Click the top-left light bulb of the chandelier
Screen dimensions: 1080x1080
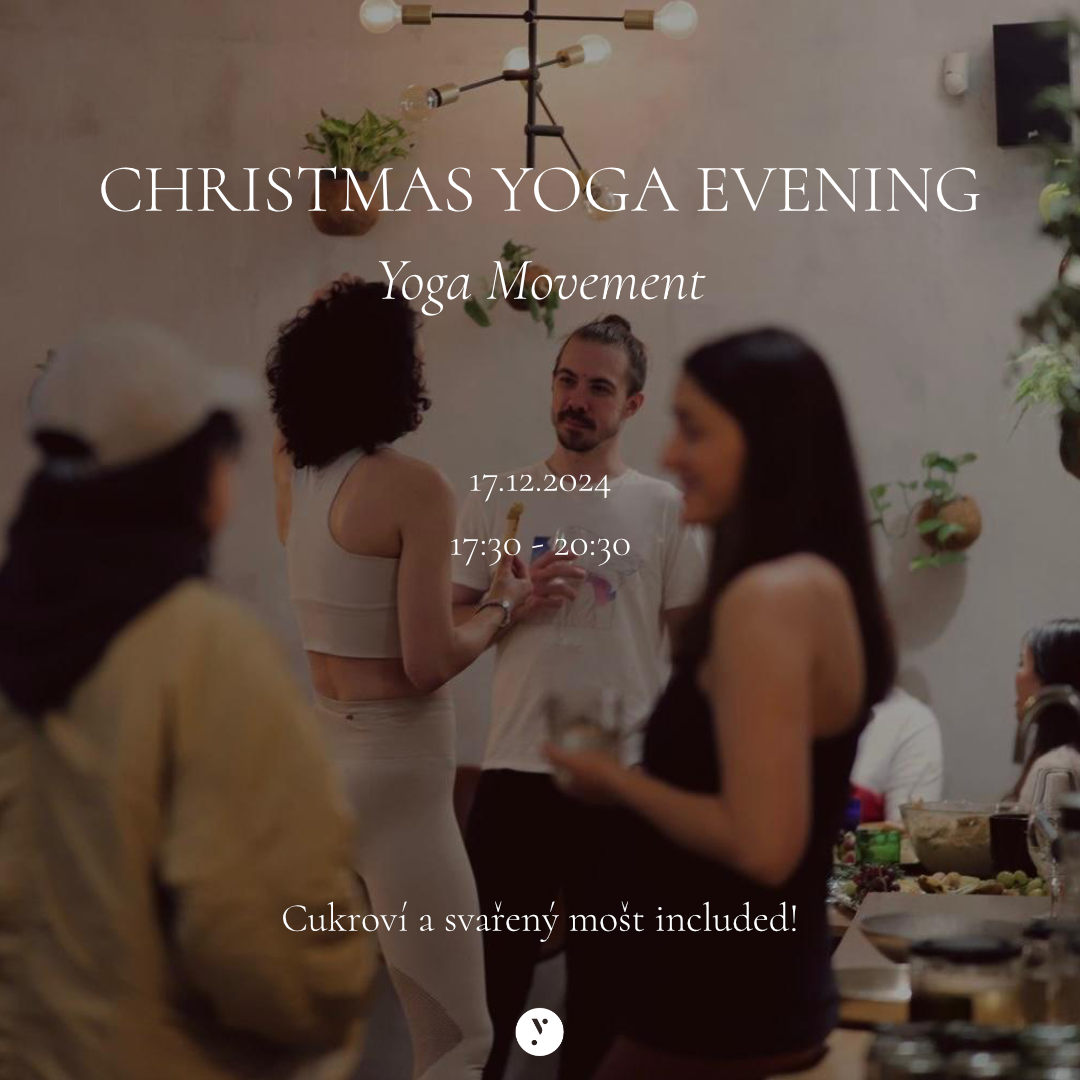pyautogui.click(x=380, y=14)
